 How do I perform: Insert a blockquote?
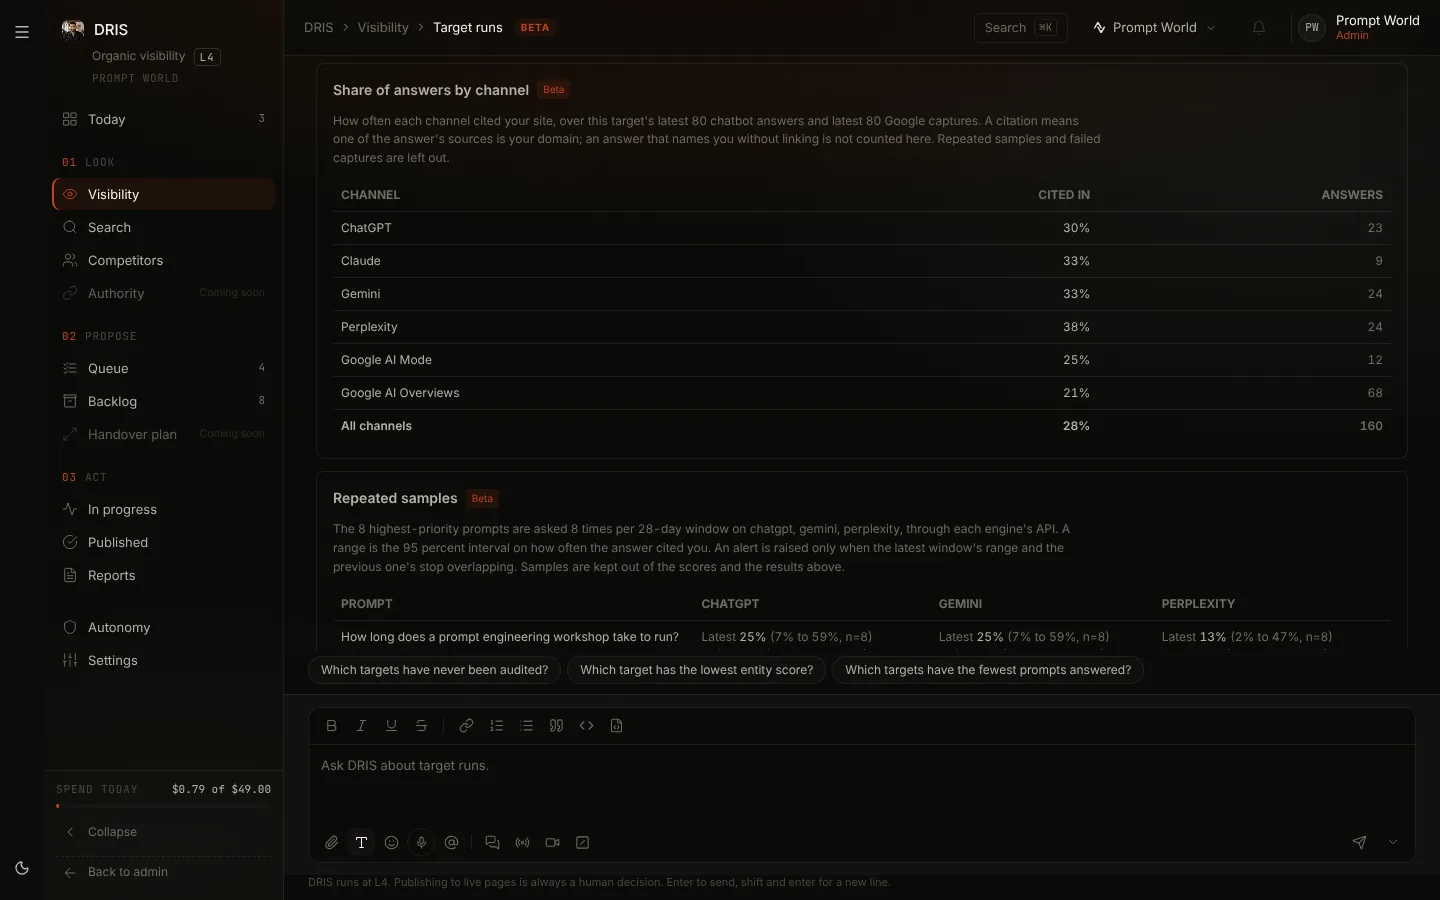click(557, 726)
